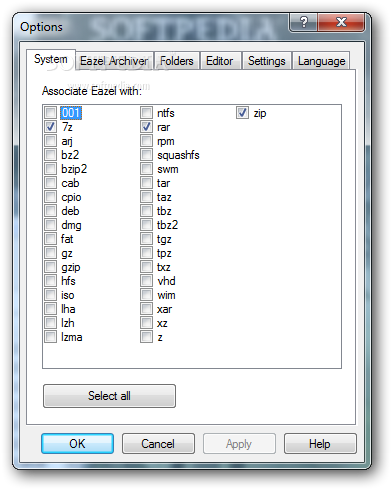
Task: Close the Options dialog
Action: point(341,22)
